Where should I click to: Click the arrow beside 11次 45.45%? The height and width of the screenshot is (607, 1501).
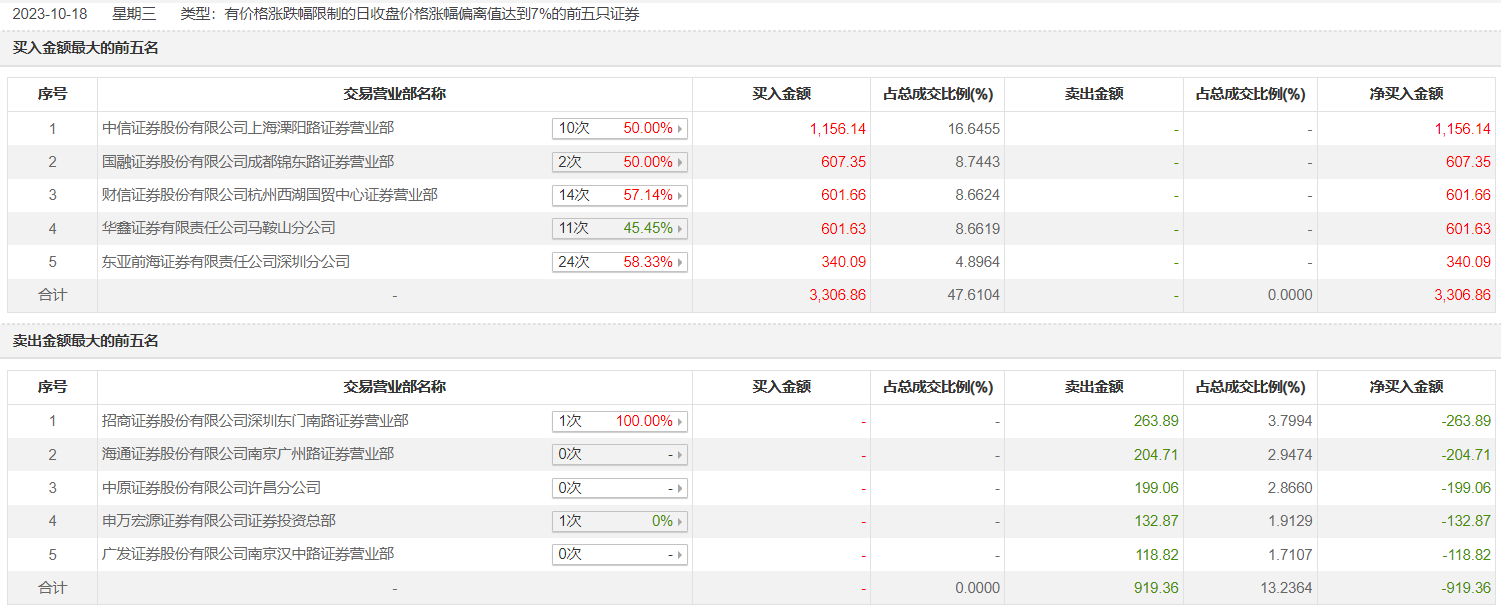[x=681, y=229]
